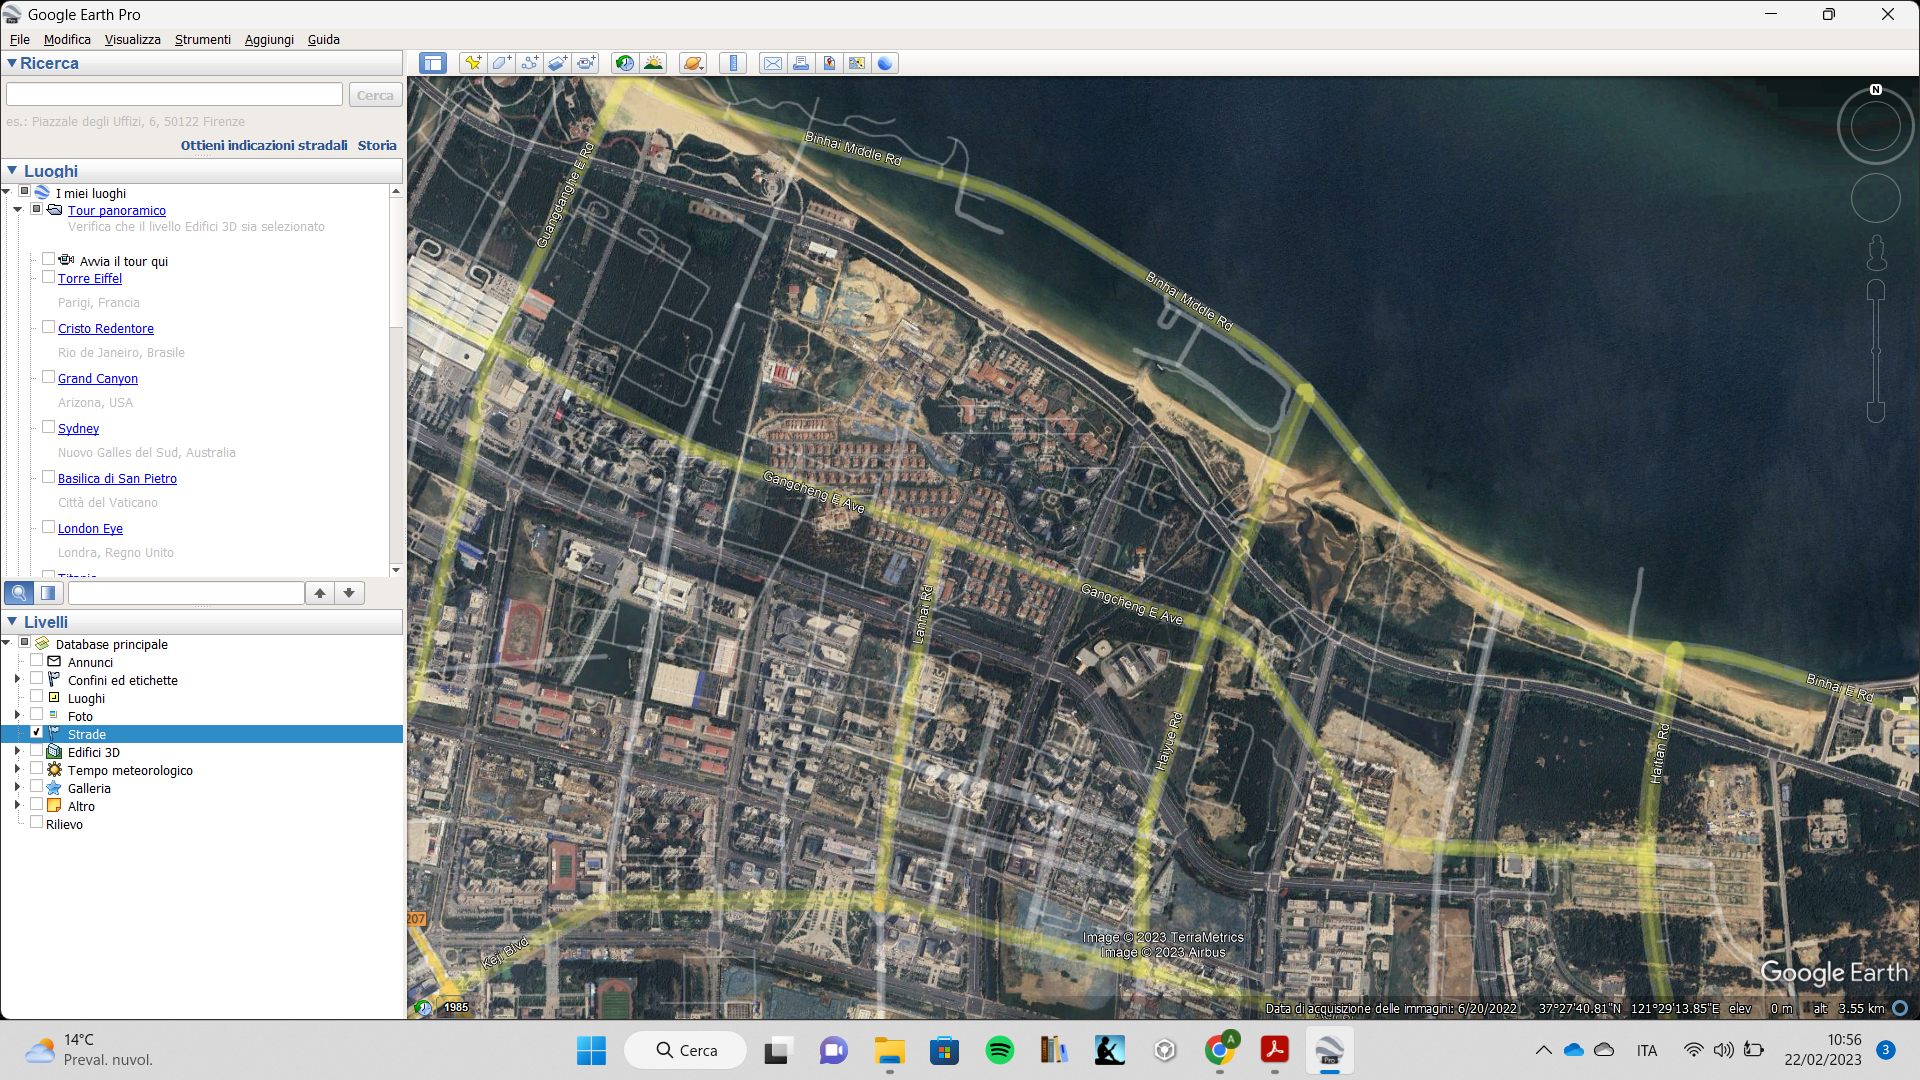1920x1080 pixels.
Task: Open the Strumenti menu
Action: [x=202, y=39]
